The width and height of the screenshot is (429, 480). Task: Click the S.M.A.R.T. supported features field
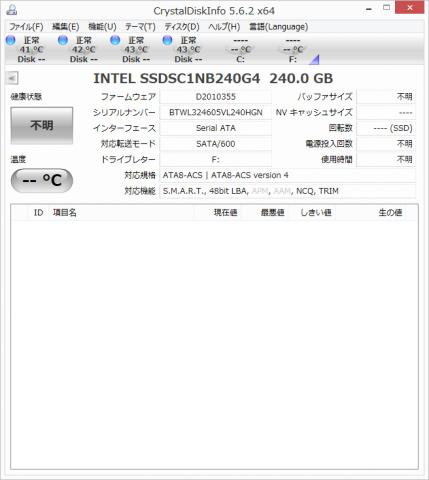(288, 191)
